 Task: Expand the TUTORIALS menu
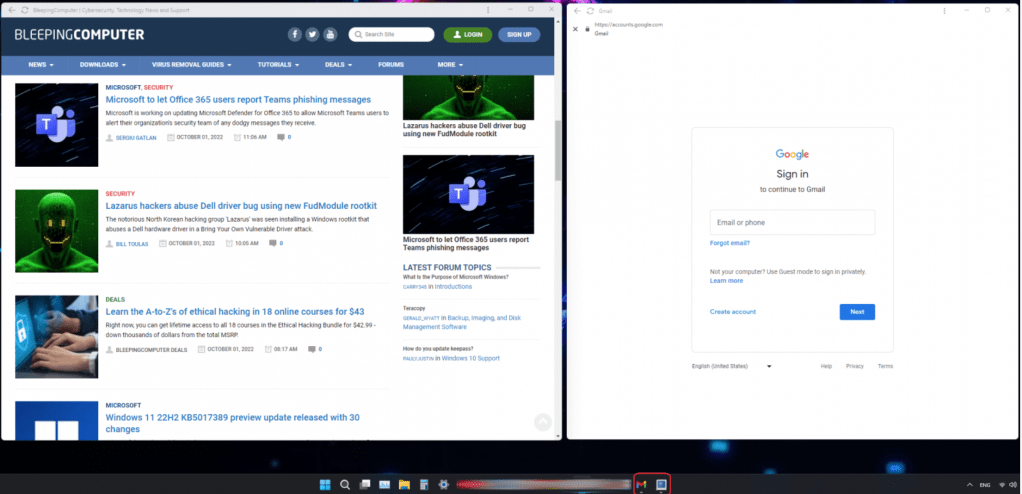(x=278, y=65)
